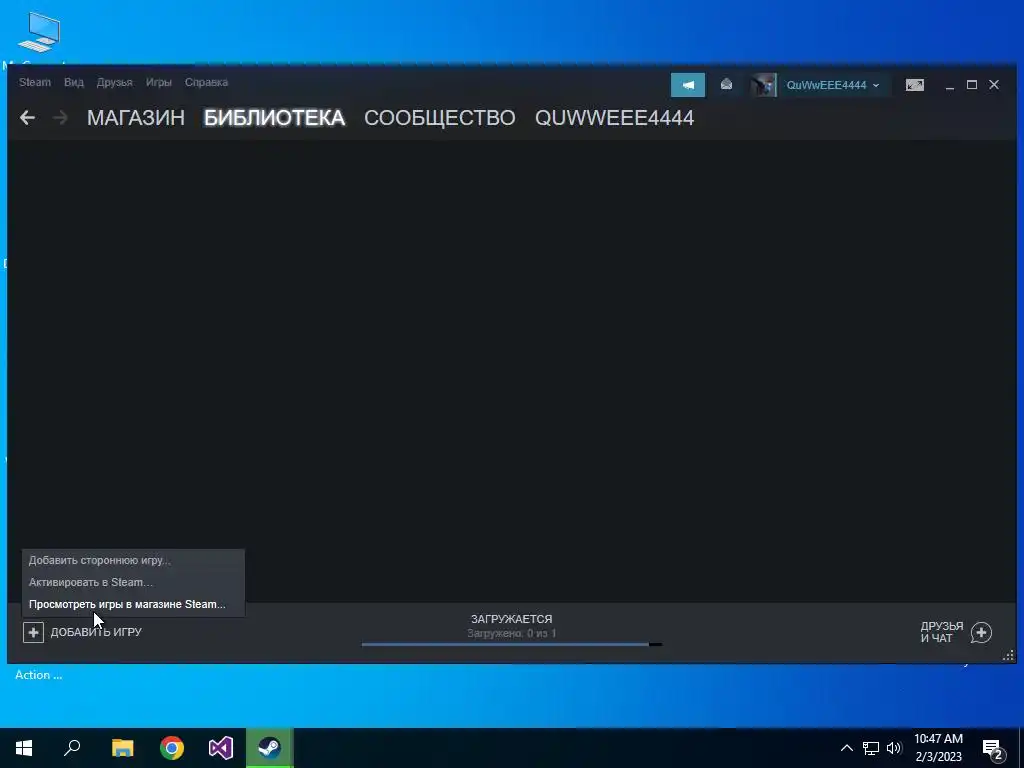Choose Активировать в Steam... option
This screenshot has height=768, width=1024.
(x=133, y=582)
